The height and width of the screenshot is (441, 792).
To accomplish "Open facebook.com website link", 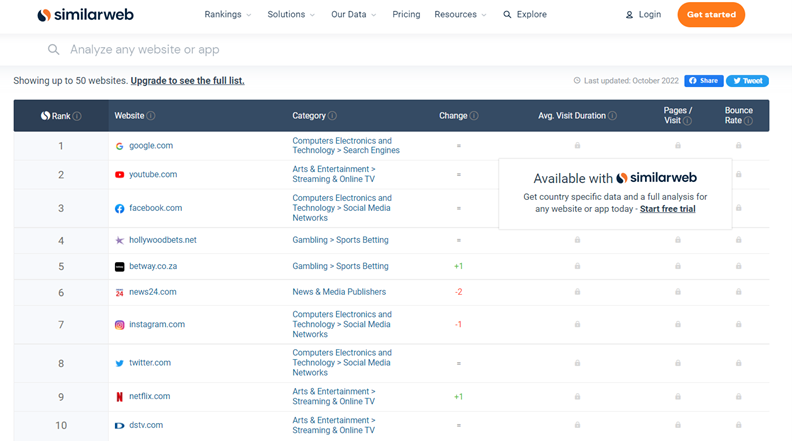I will [156, 208].
